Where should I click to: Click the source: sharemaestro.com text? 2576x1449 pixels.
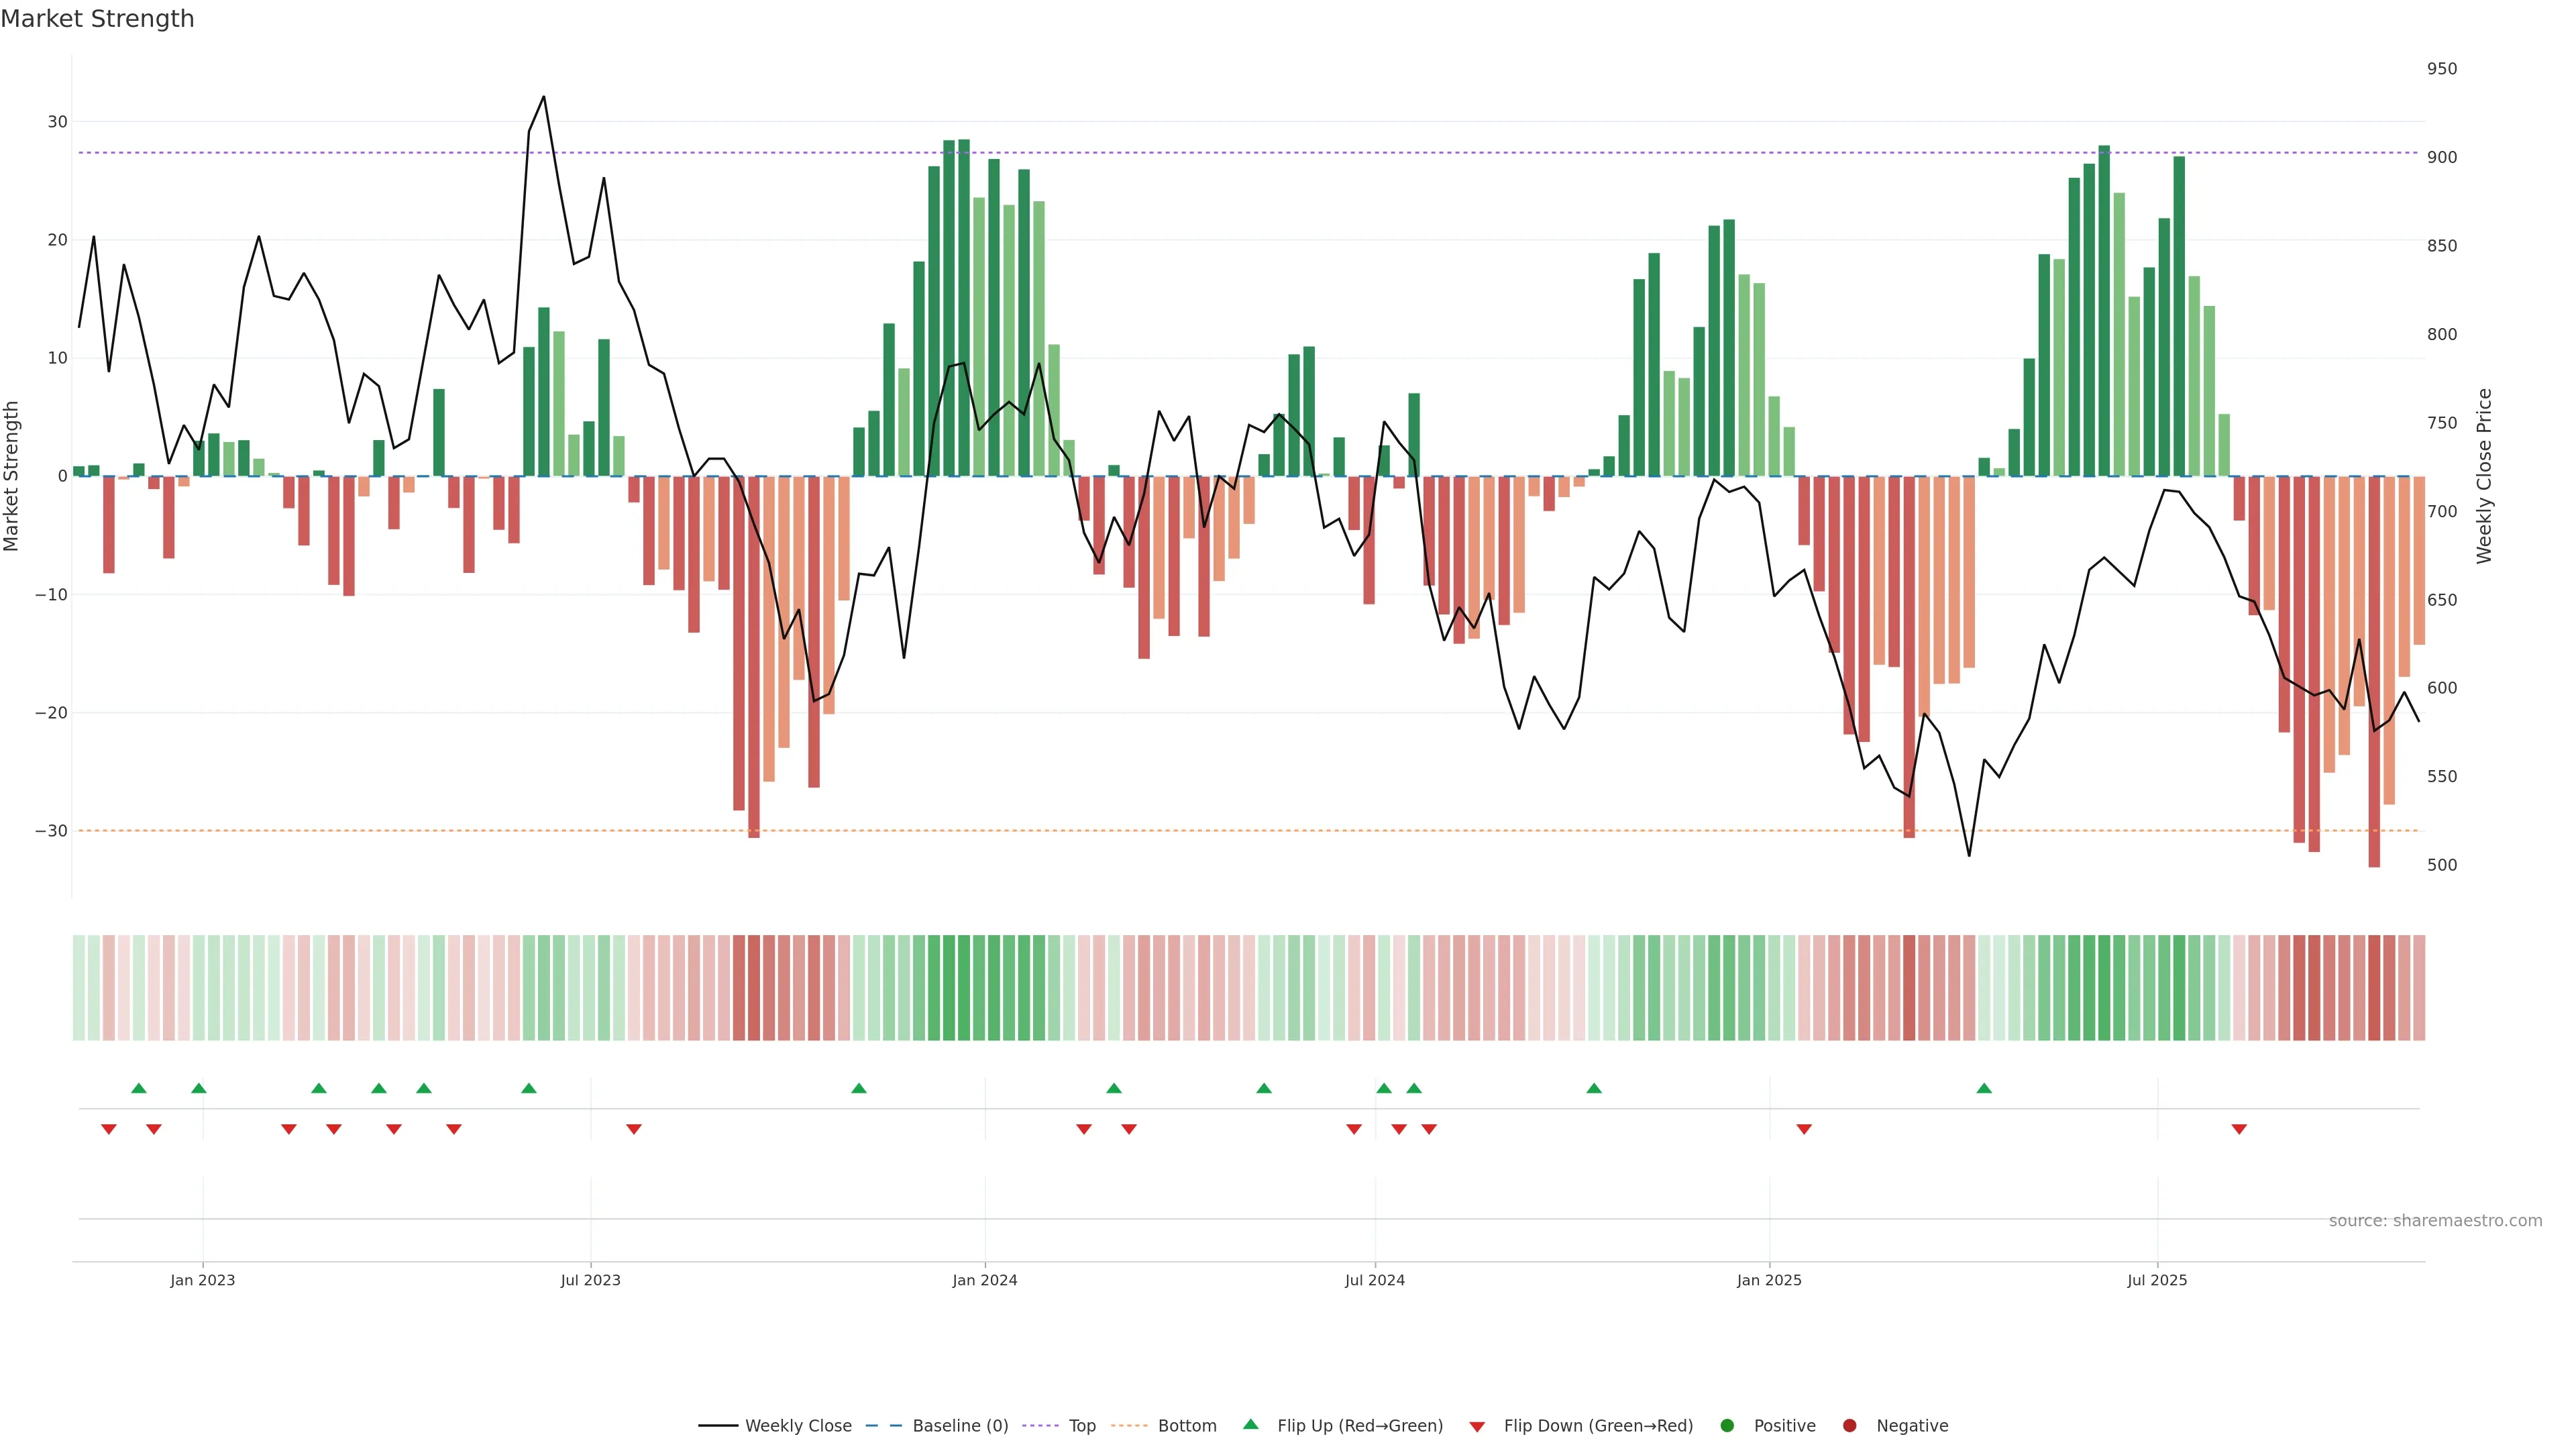[2435, 1220]
